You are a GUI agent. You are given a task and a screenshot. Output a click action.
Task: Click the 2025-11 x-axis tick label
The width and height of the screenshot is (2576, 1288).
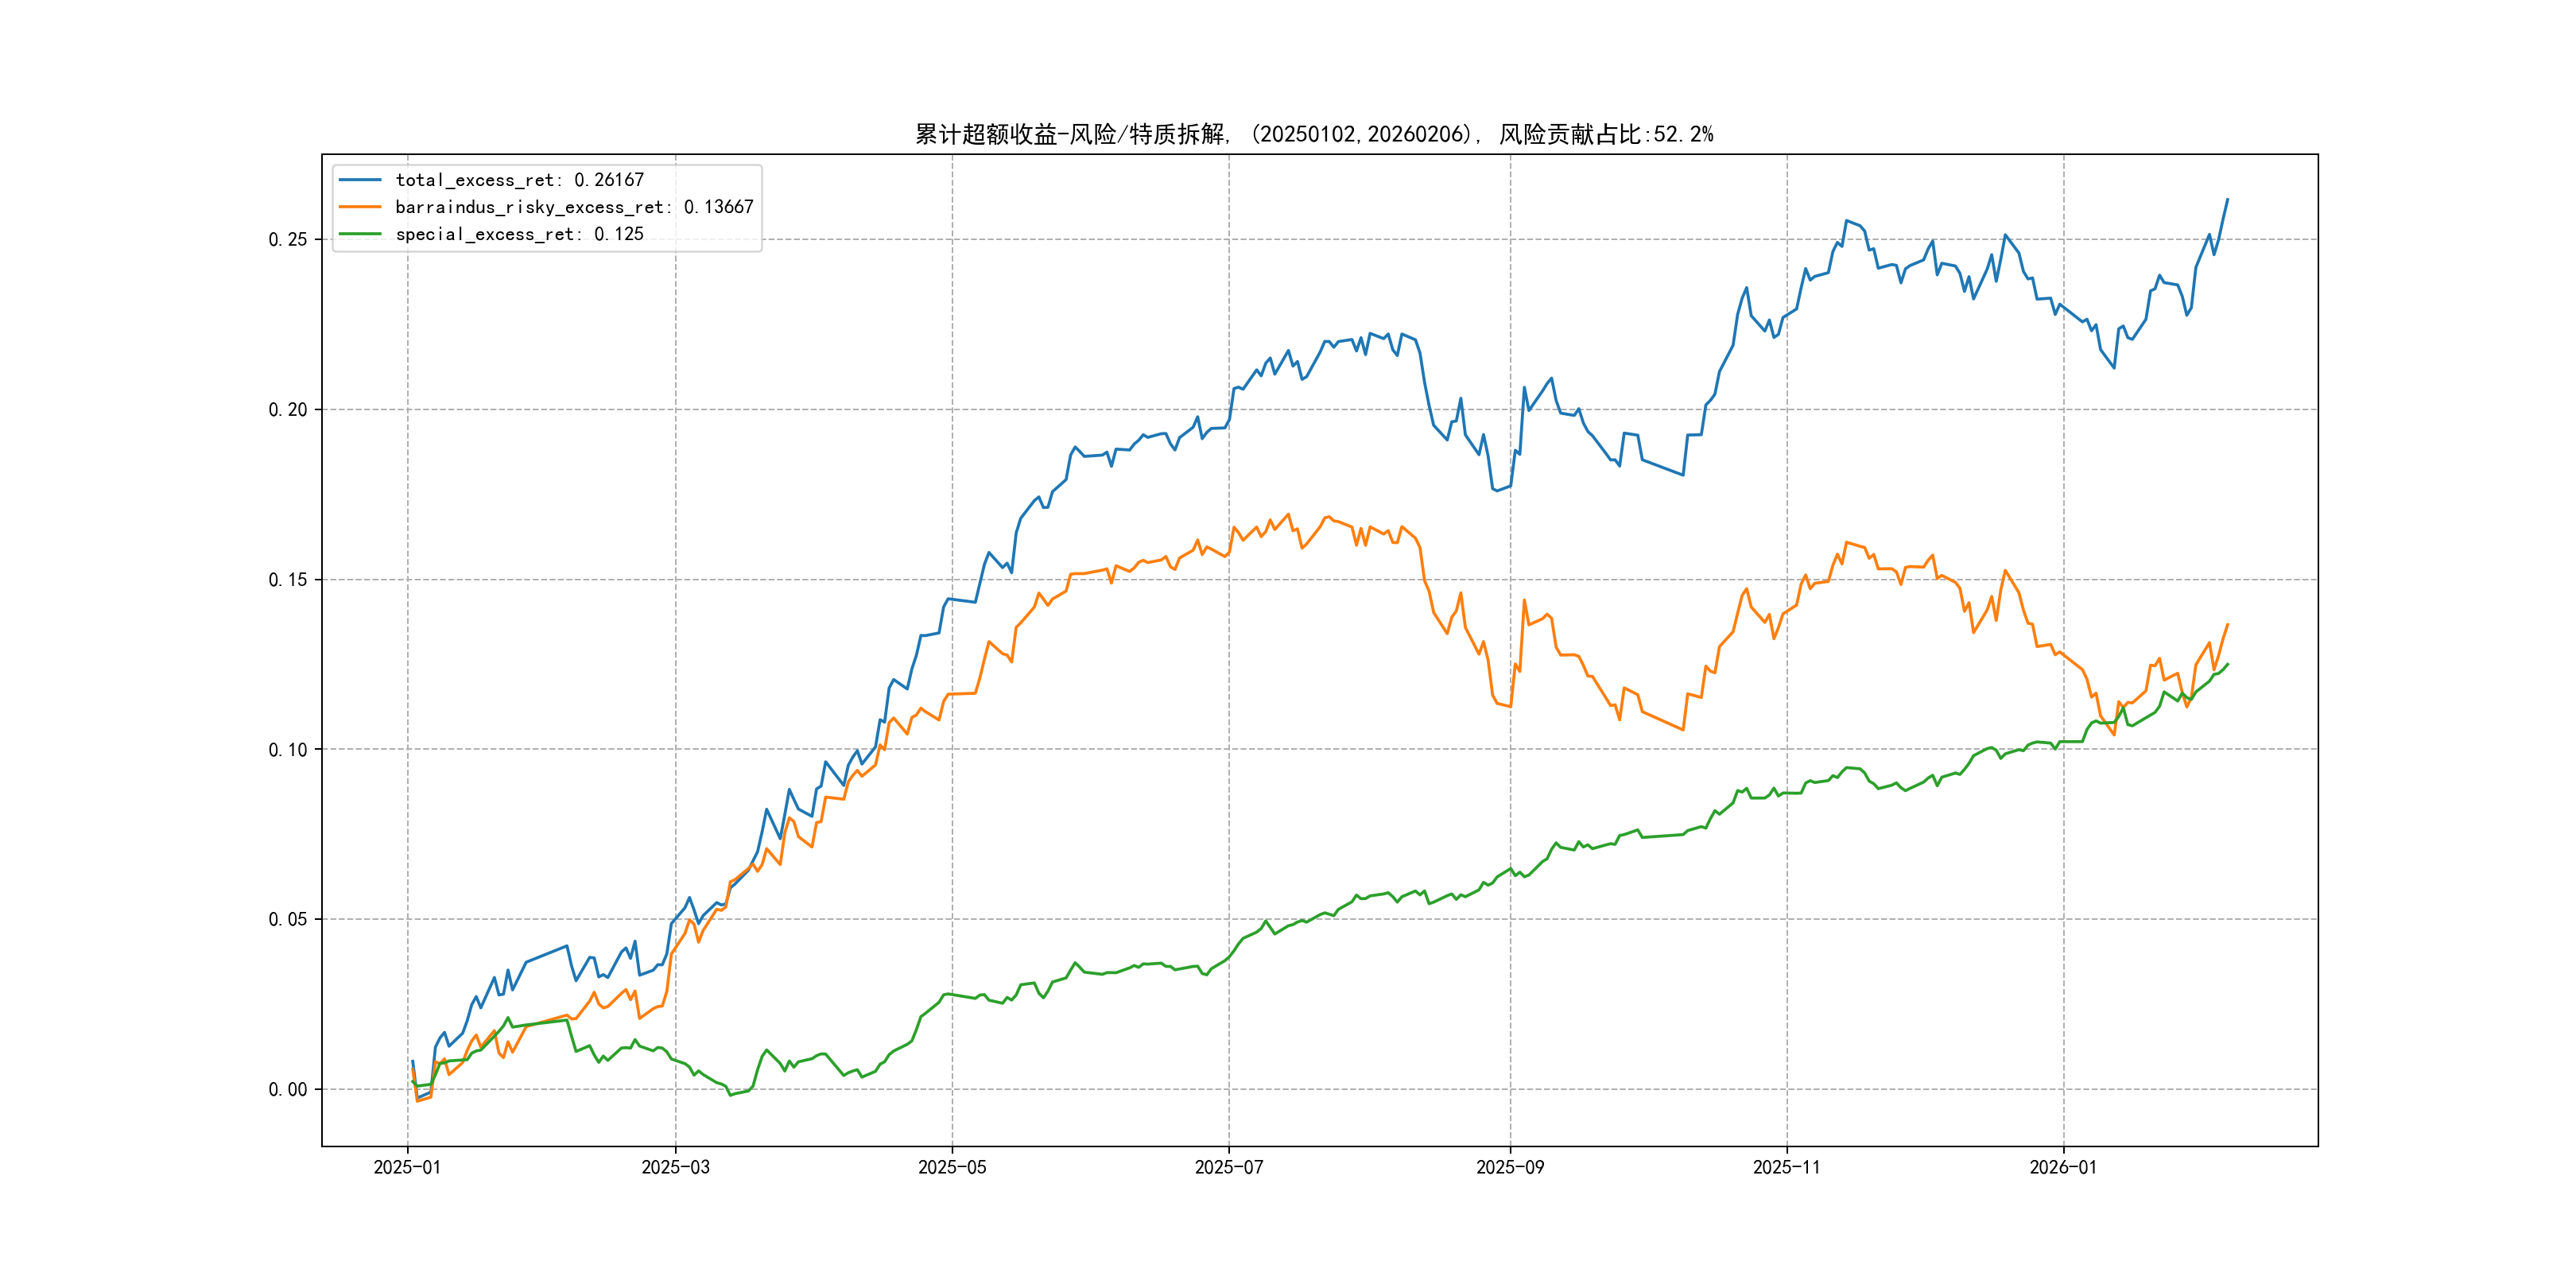point(1787,1167)
